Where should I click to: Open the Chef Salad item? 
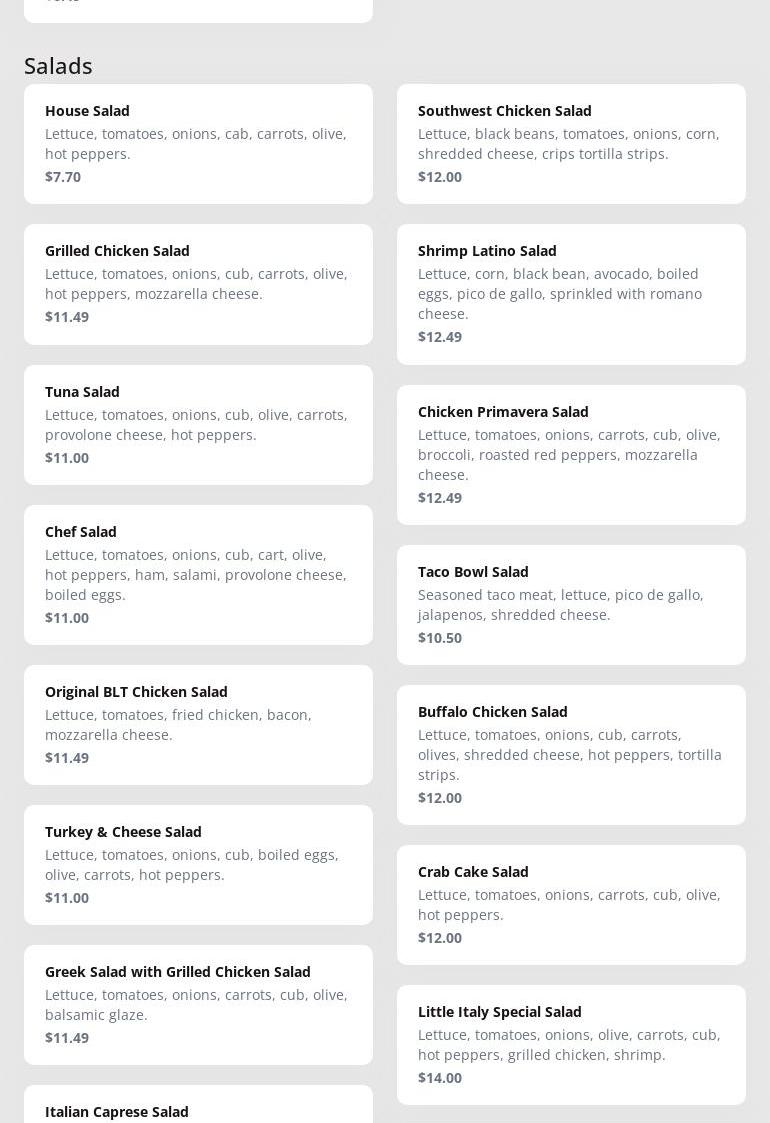[198, 574]
